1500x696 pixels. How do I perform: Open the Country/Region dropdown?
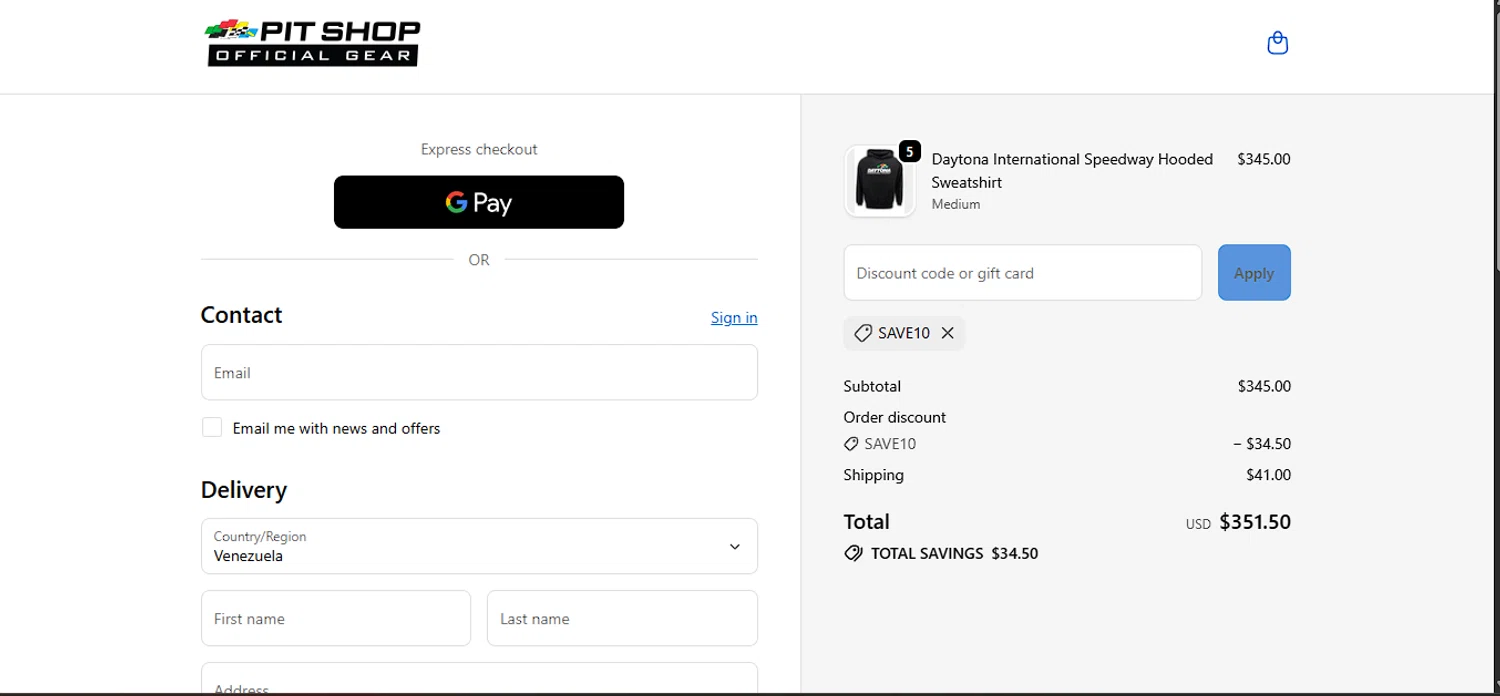pyautogui.click(x=479, y=546)
